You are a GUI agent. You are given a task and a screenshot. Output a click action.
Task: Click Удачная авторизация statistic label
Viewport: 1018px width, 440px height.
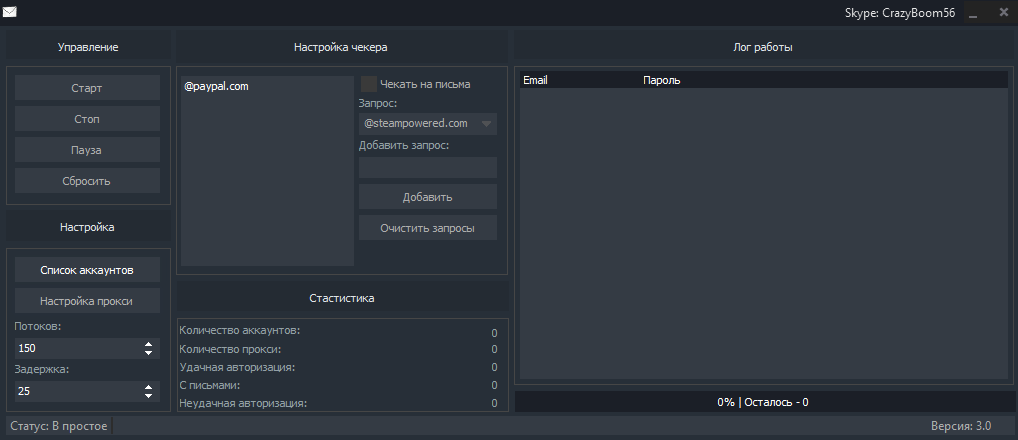(x=237, y=367)
